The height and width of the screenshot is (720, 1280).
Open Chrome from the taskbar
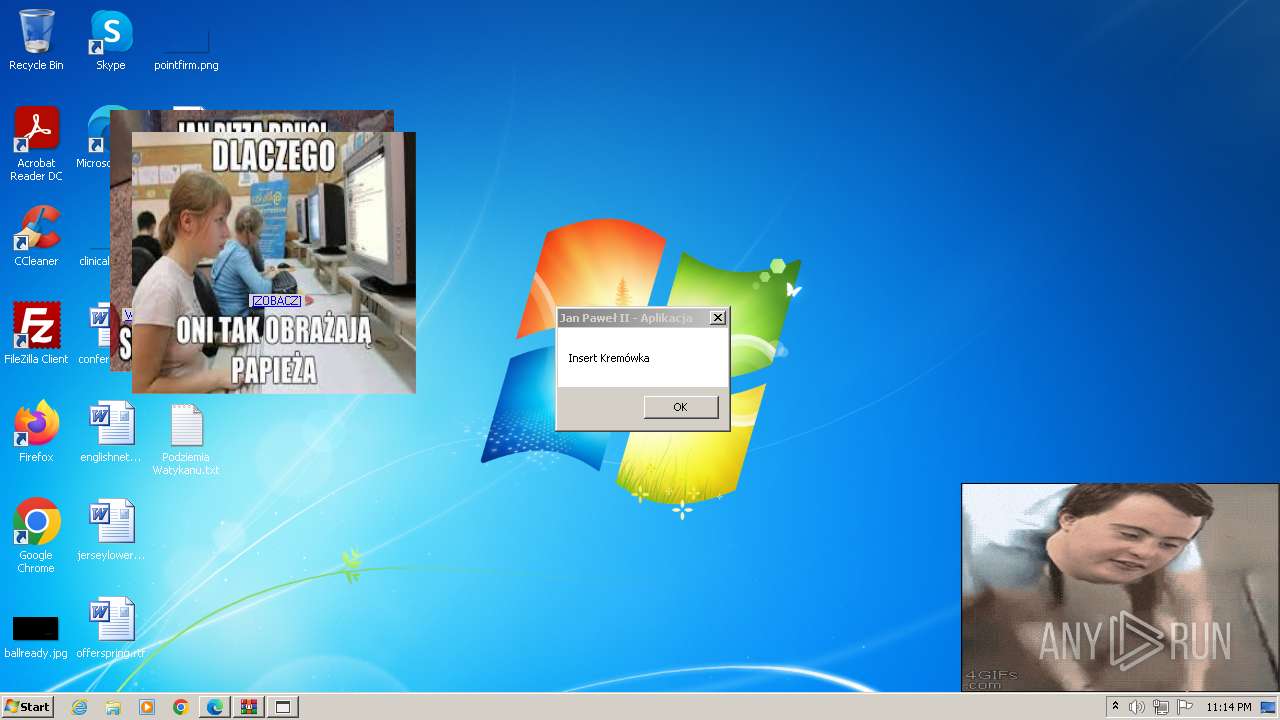pyautogui.click(x=181, y=707)
